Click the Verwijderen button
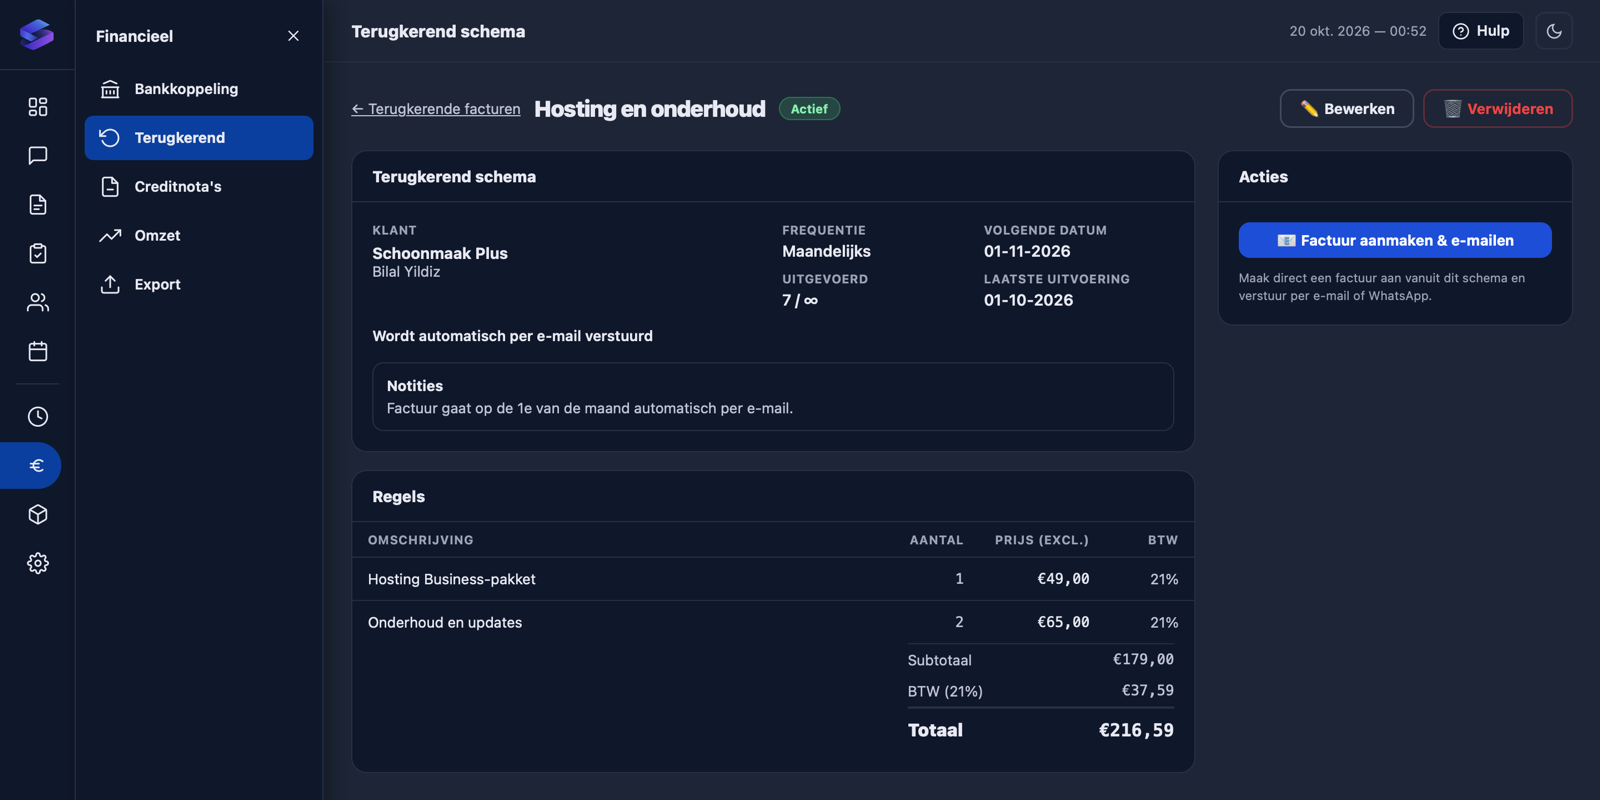 [1498, 109]
